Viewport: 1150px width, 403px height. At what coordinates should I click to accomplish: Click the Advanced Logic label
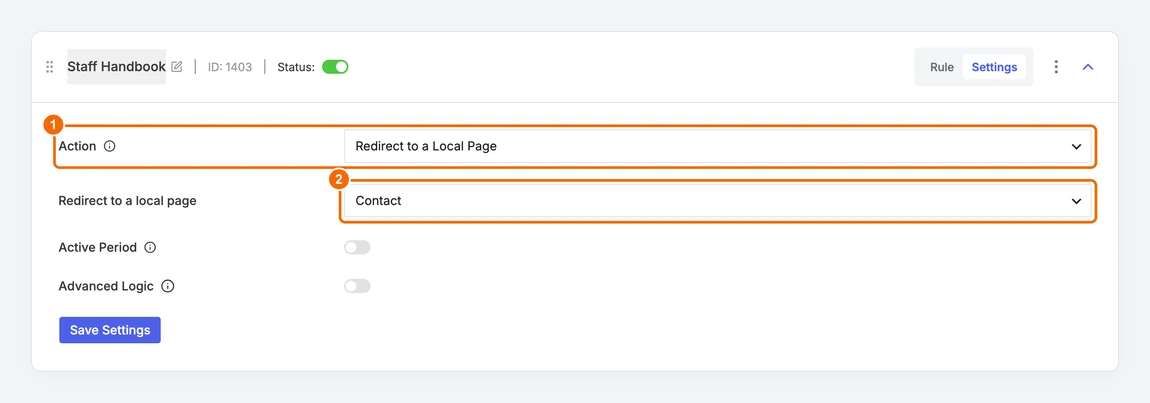106,286
